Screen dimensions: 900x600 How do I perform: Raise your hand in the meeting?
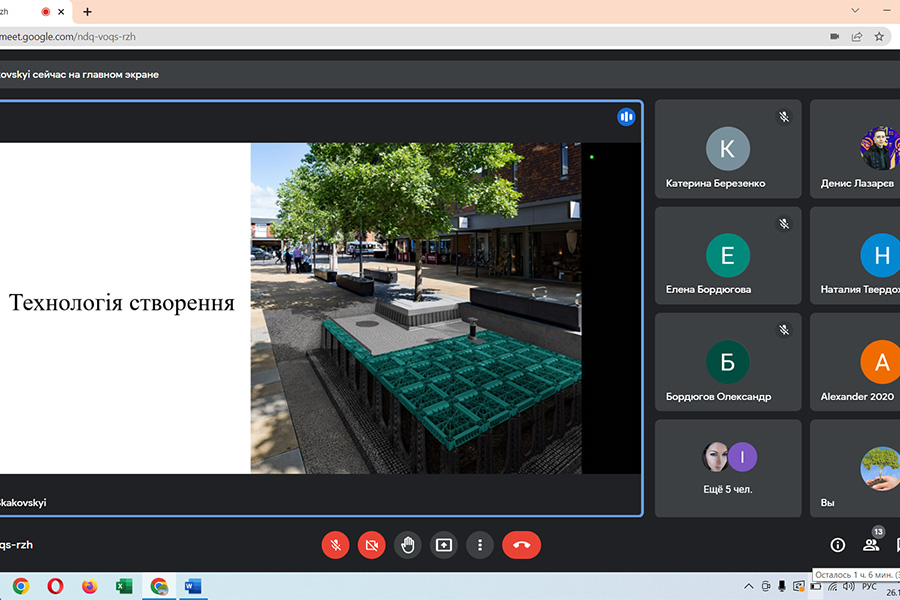[x=408, y=545]
